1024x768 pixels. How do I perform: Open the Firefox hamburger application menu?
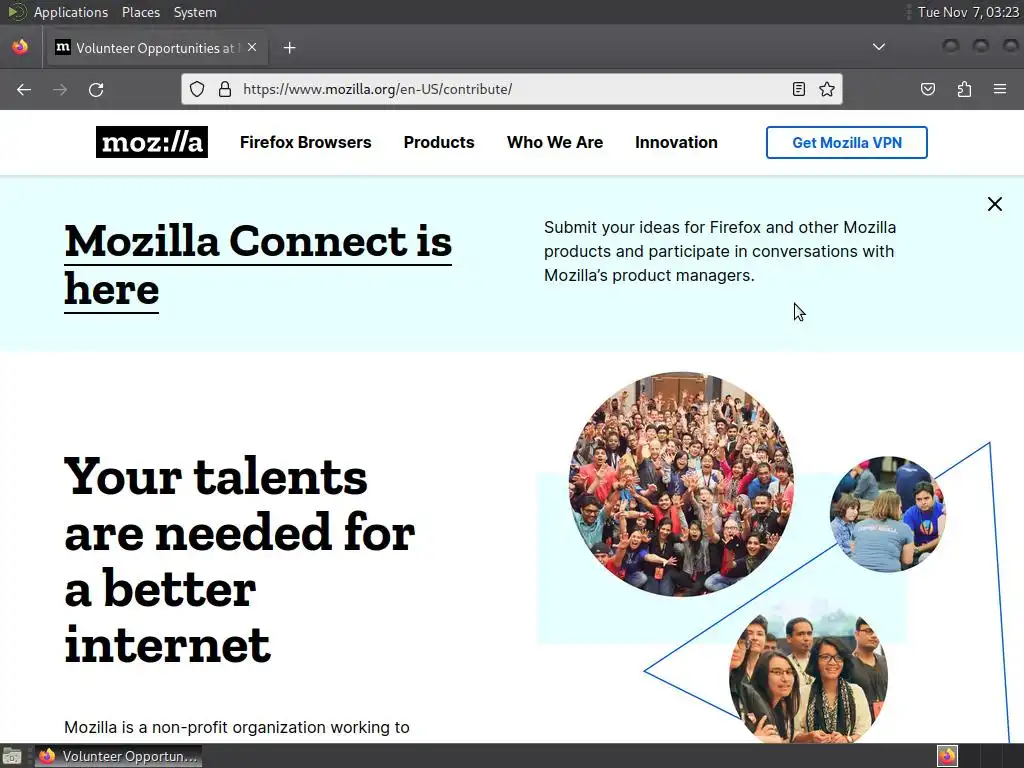click(1000, 89)
